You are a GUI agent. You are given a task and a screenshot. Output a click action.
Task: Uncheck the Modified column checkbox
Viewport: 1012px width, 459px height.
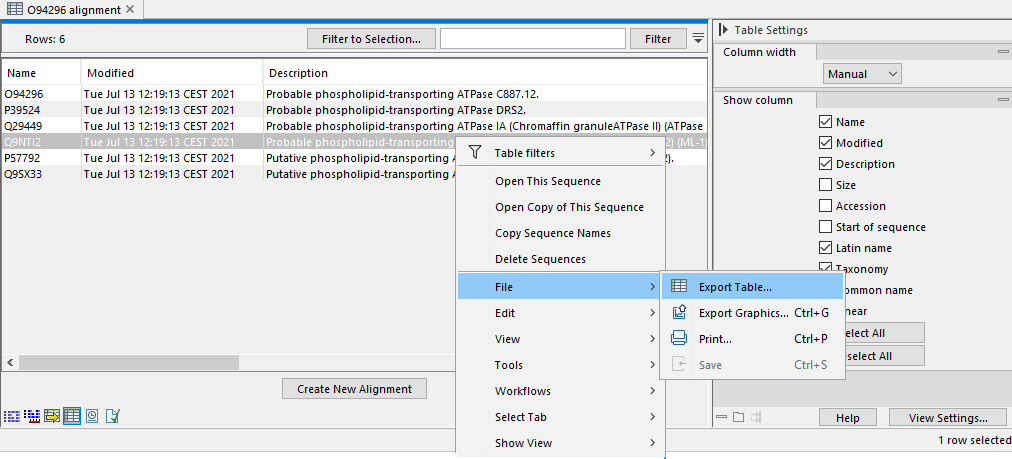coord(825,143)
